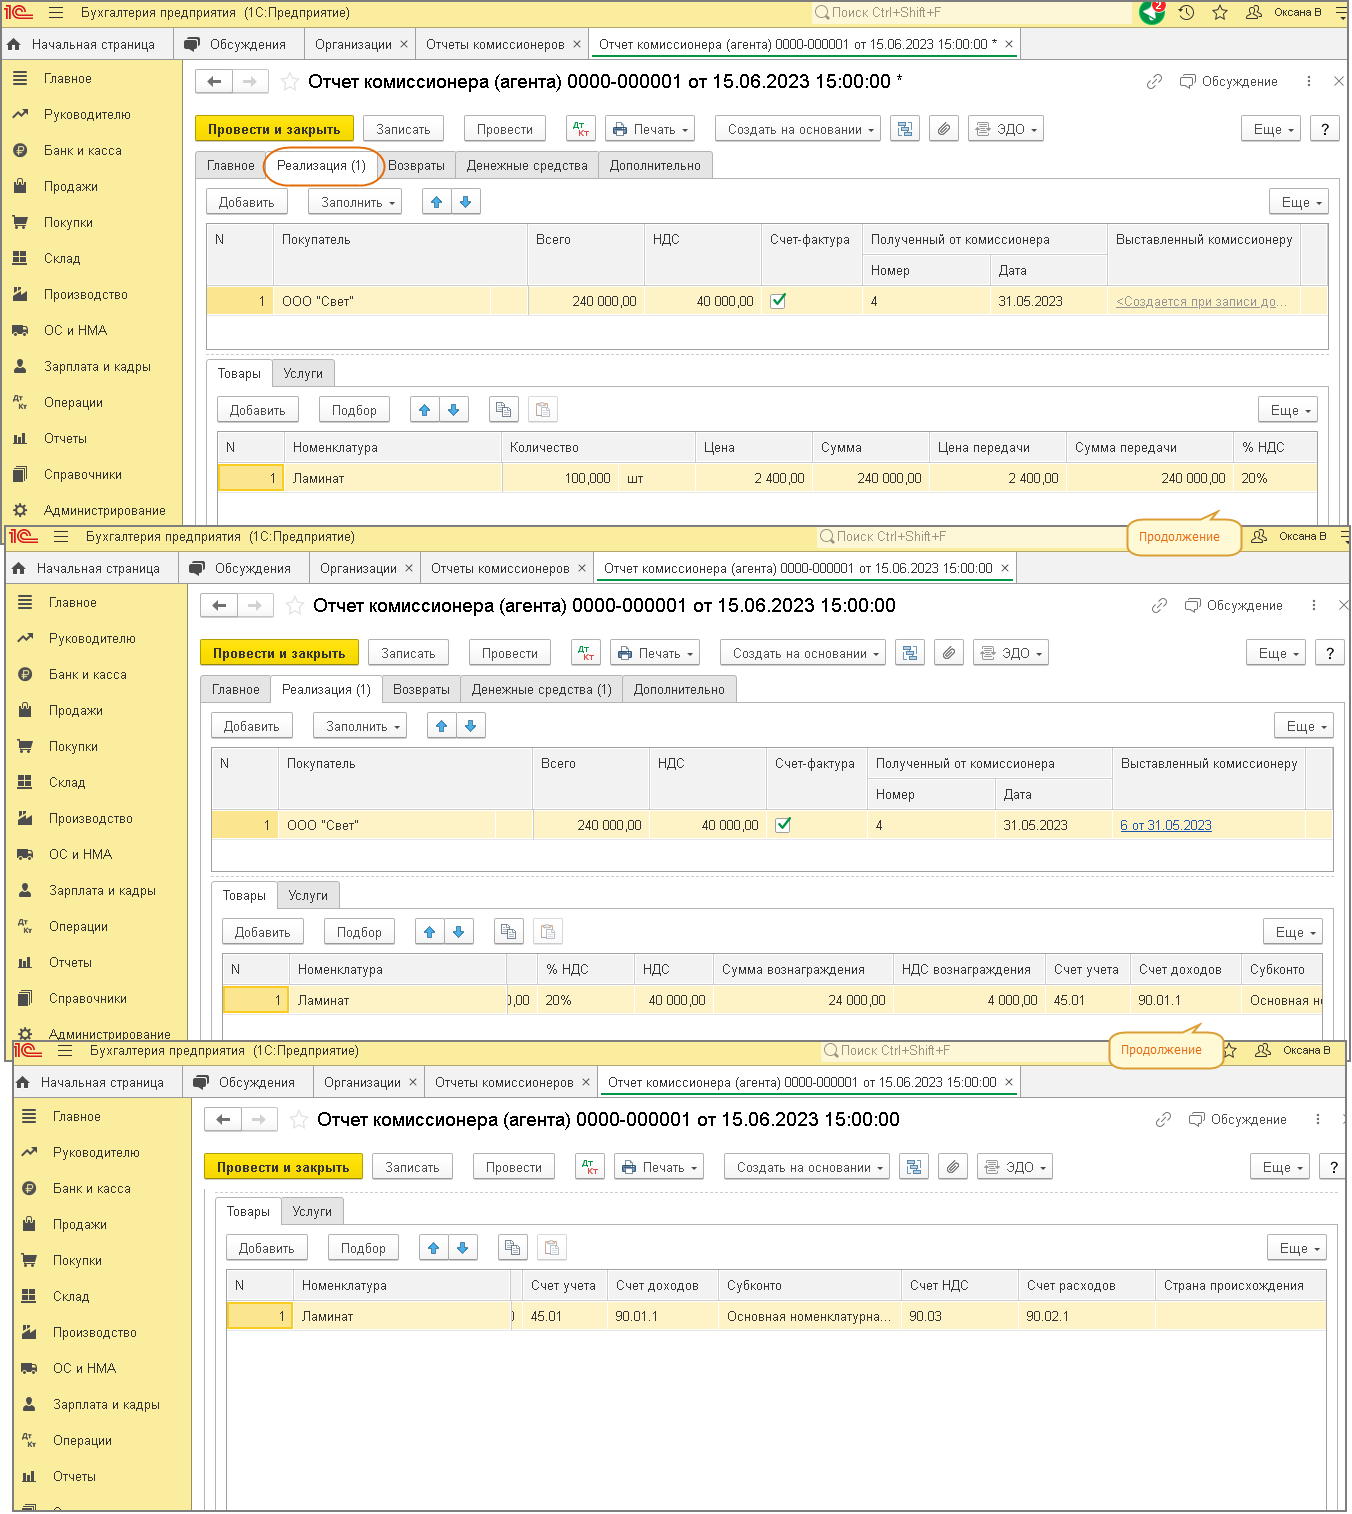Image resolution: width=1352 pixels, height=1514 pixels.
Task: Copy goods rows icon in the top window
Action: 503,410
